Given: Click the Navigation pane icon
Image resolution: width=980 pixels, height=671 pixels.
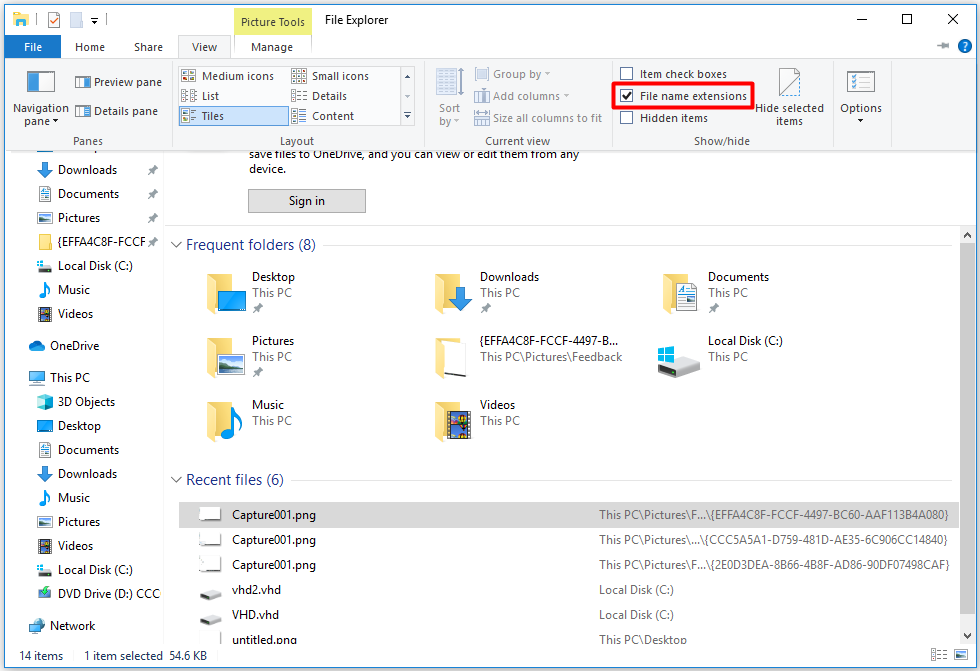Looking at the screenshot, I should coord(40,83).
